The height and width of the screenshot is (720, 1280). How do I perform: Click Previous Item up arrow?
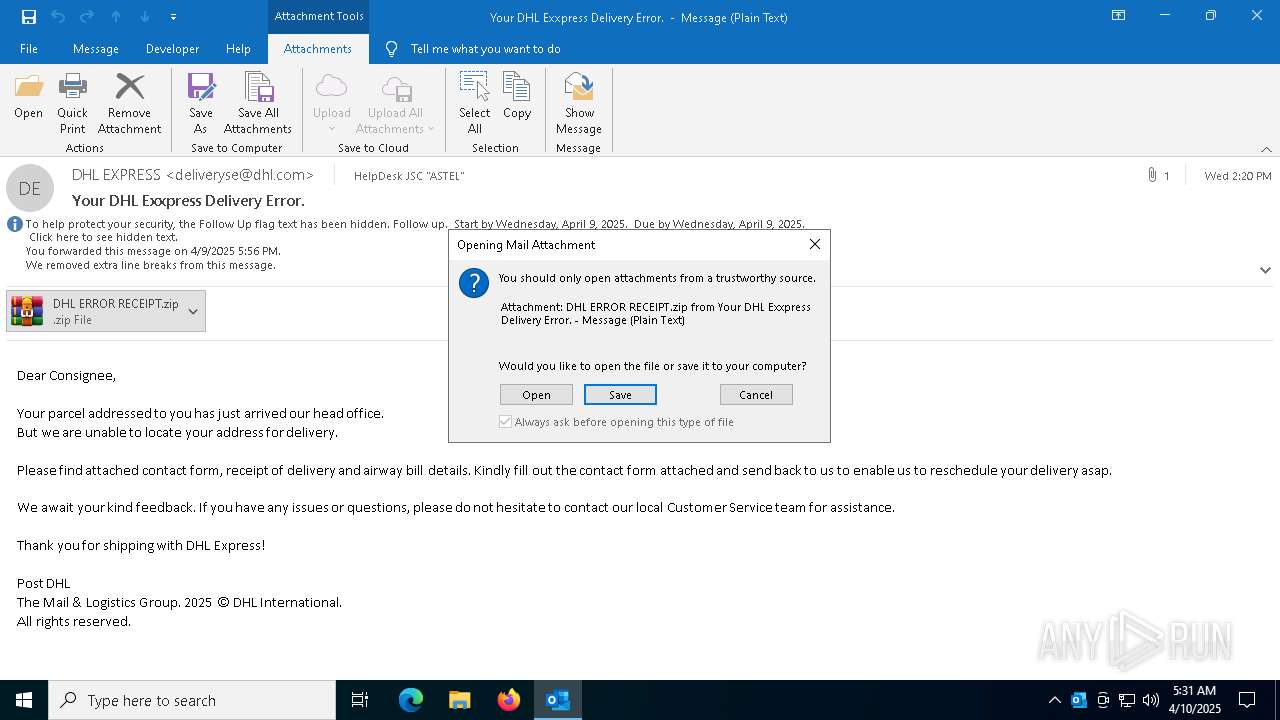point(116,17)
